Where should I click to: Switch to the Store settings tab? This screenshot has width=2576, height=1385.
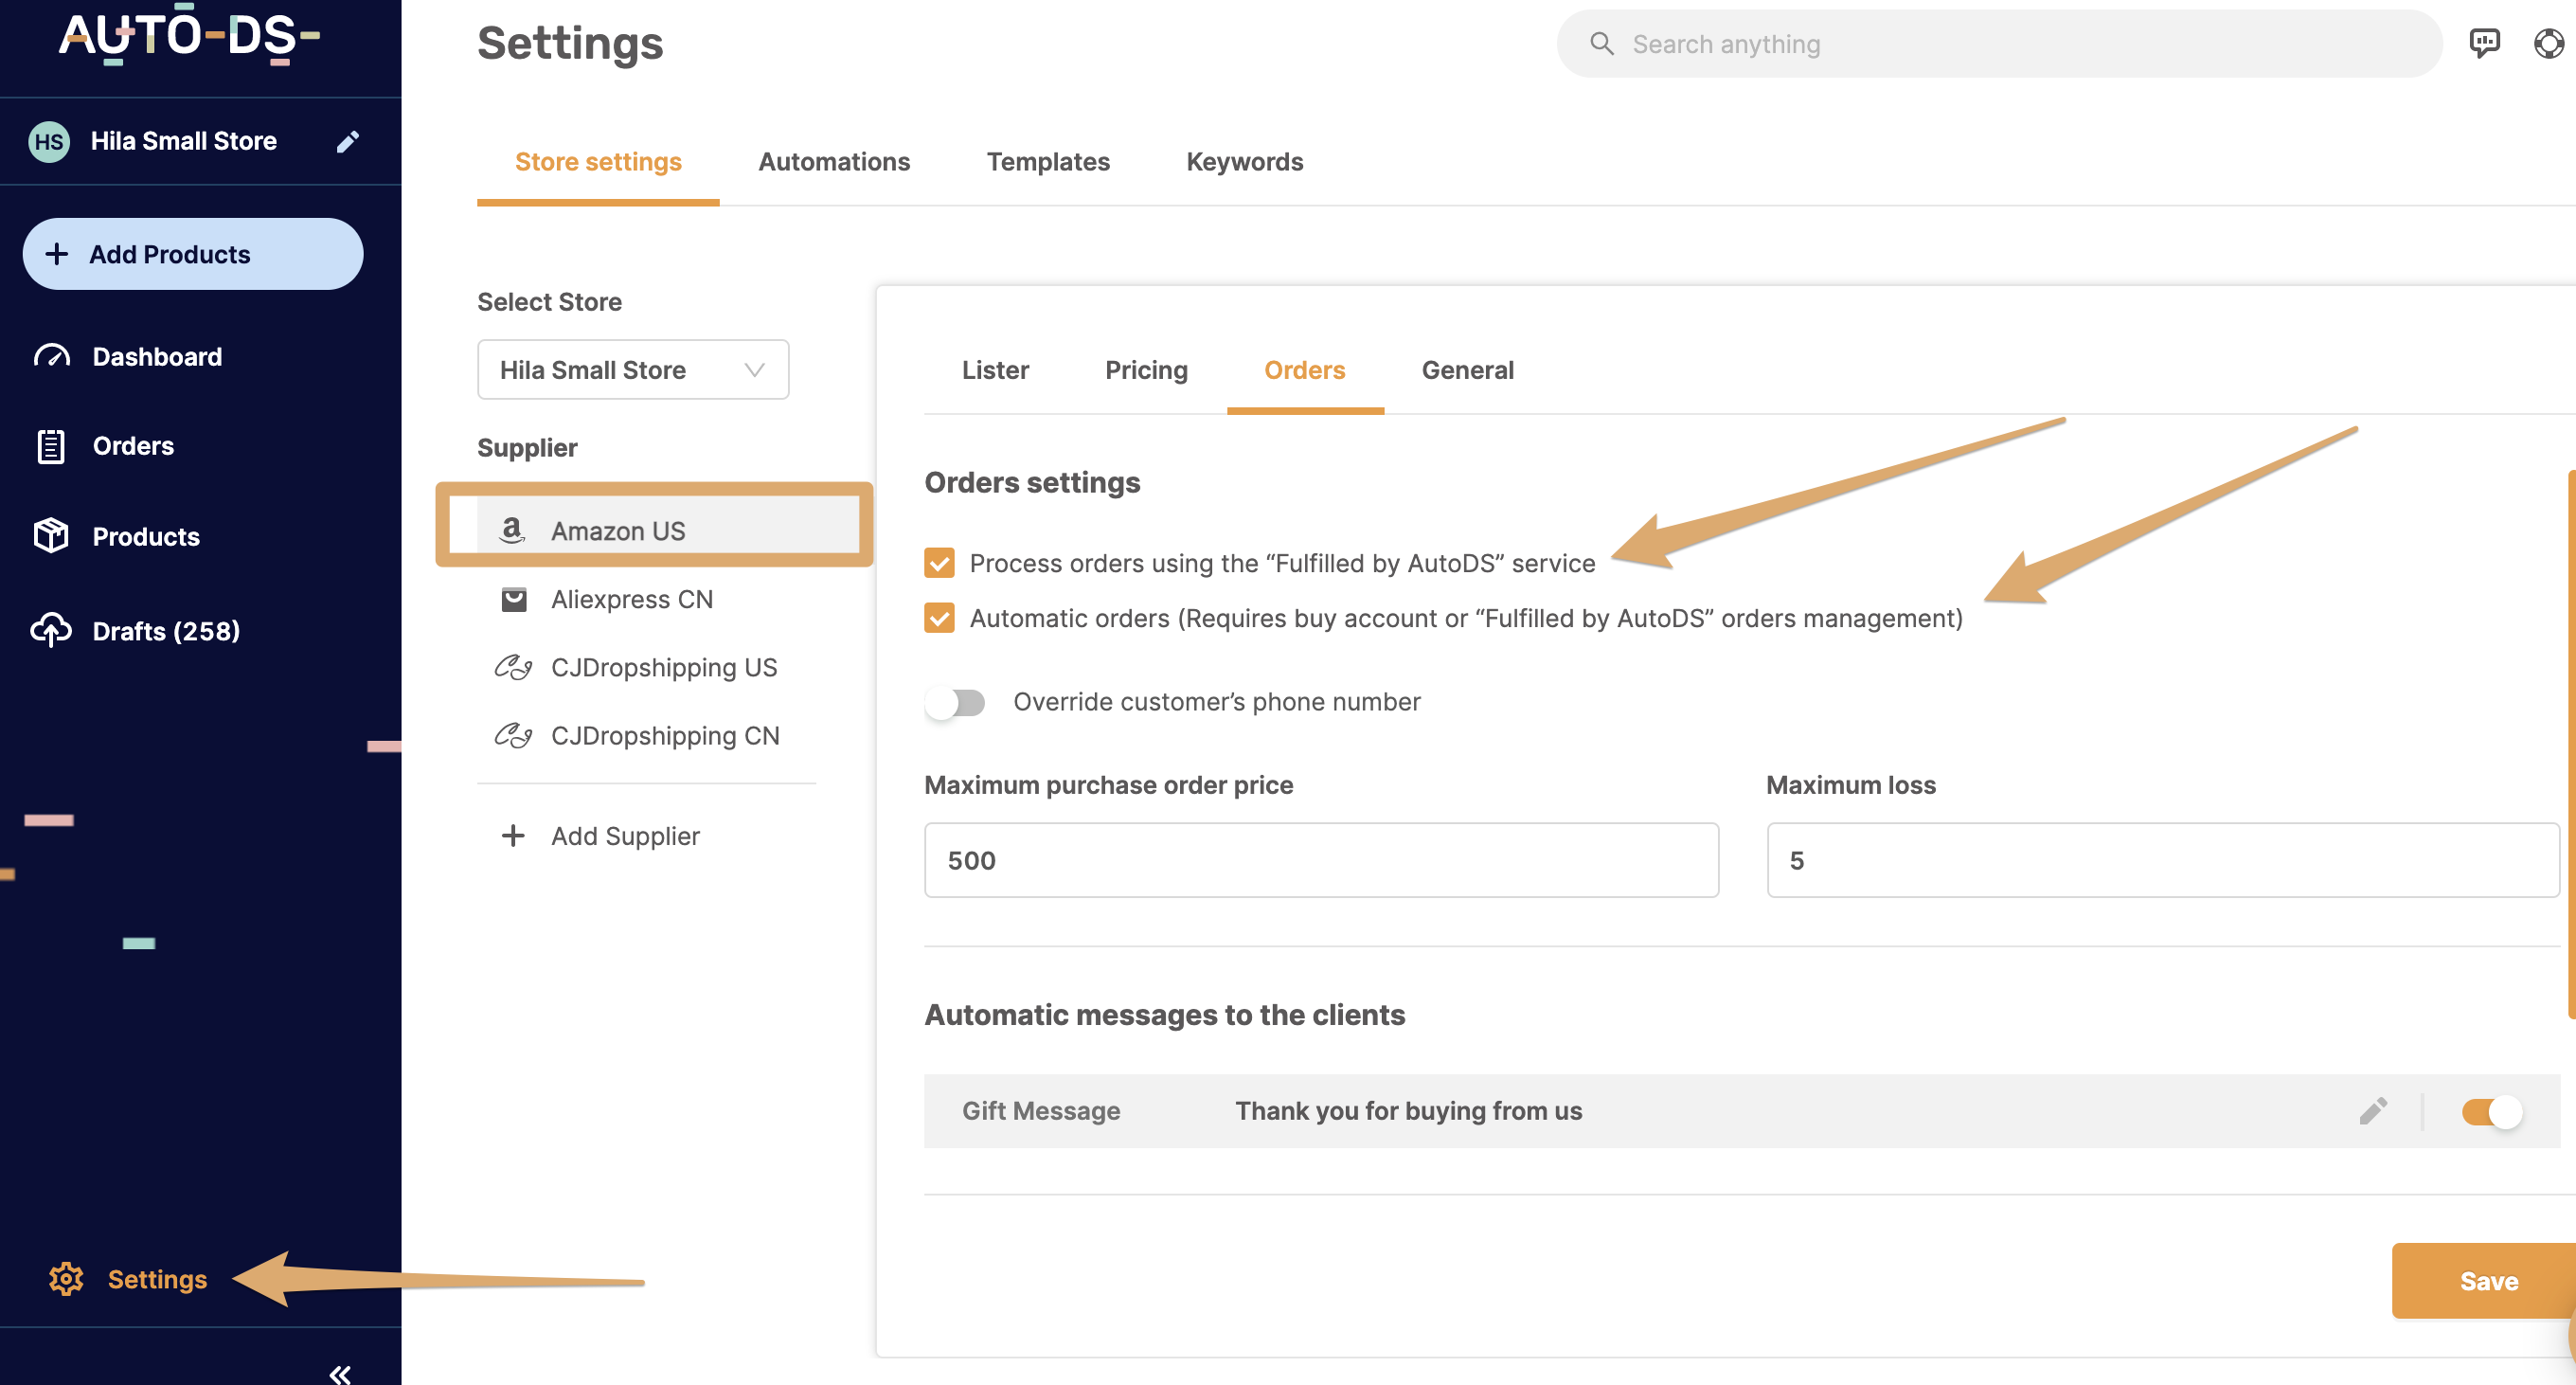(x=598, y=162)
